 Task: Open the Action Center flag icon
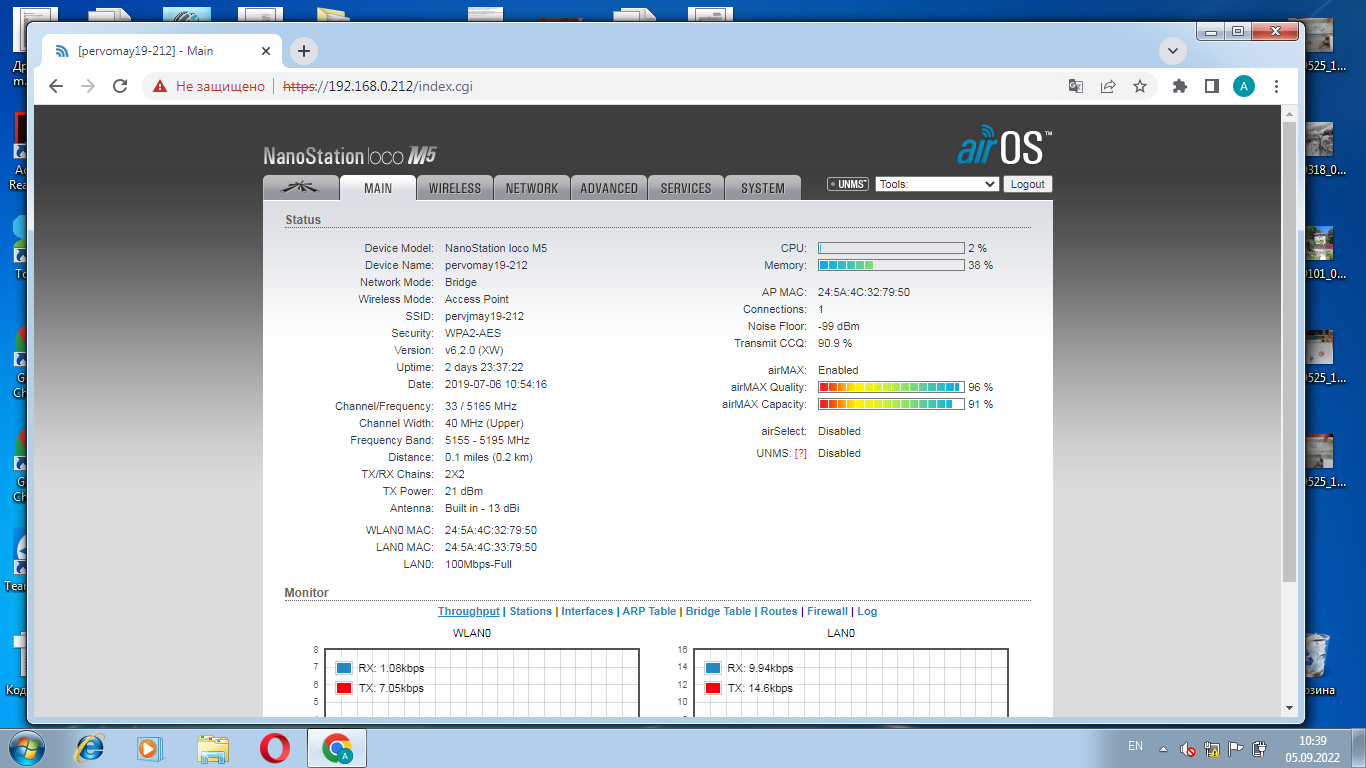coord(1236,748)
